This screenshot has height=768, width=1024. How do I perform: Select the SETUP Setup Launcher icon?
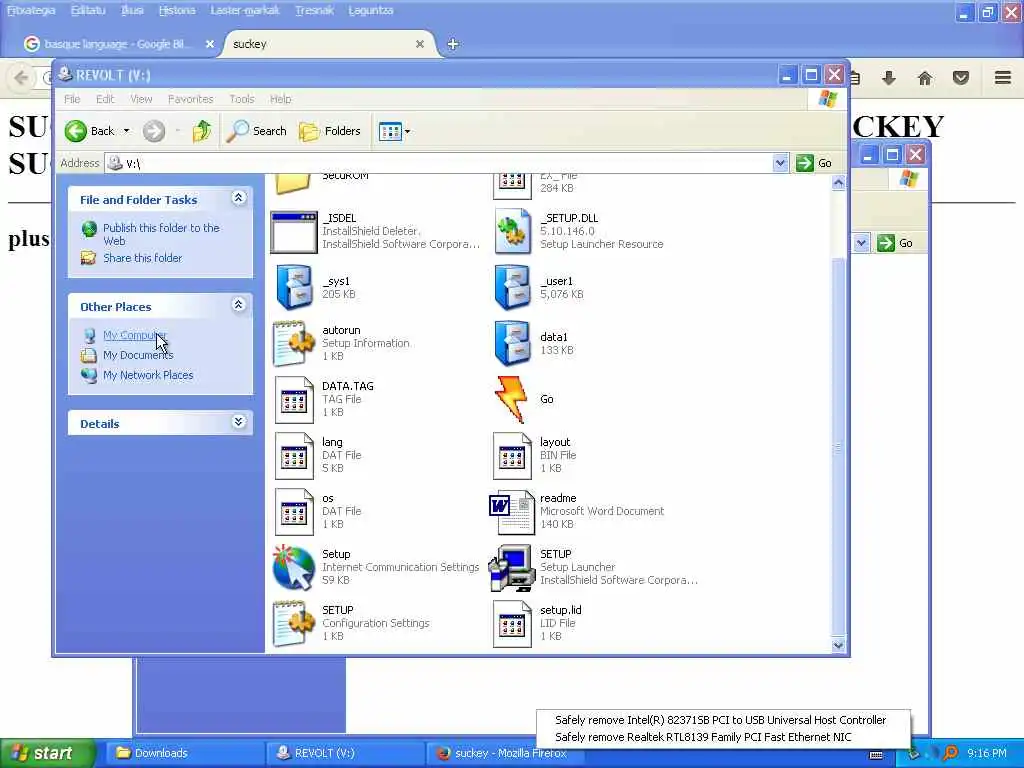(x=512, y=568)
